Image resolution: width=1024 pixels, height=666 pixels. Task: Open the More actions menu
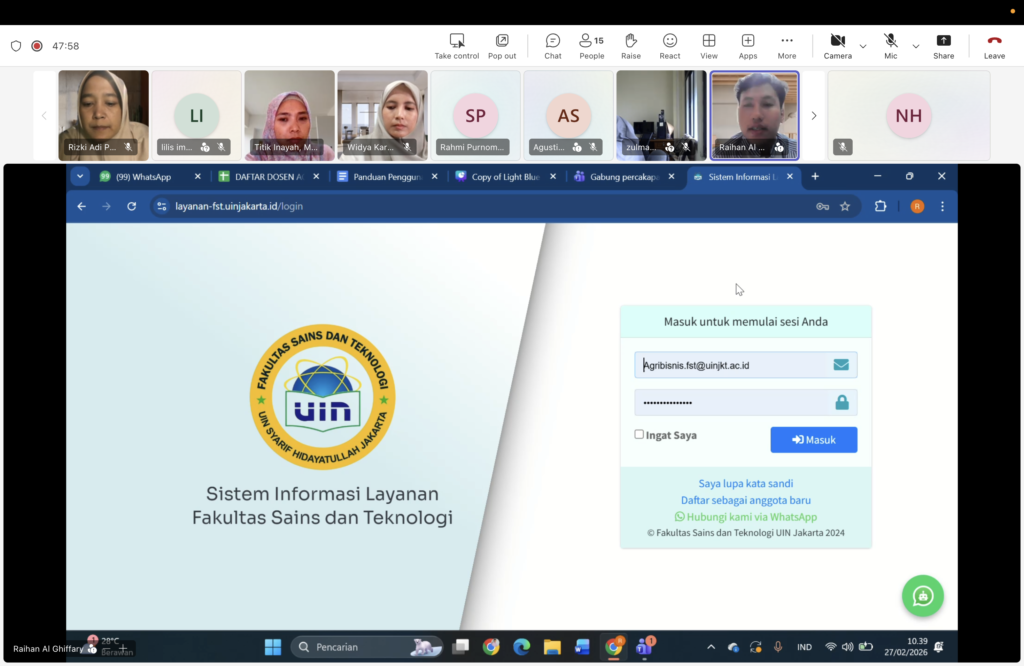pos(787,46)
